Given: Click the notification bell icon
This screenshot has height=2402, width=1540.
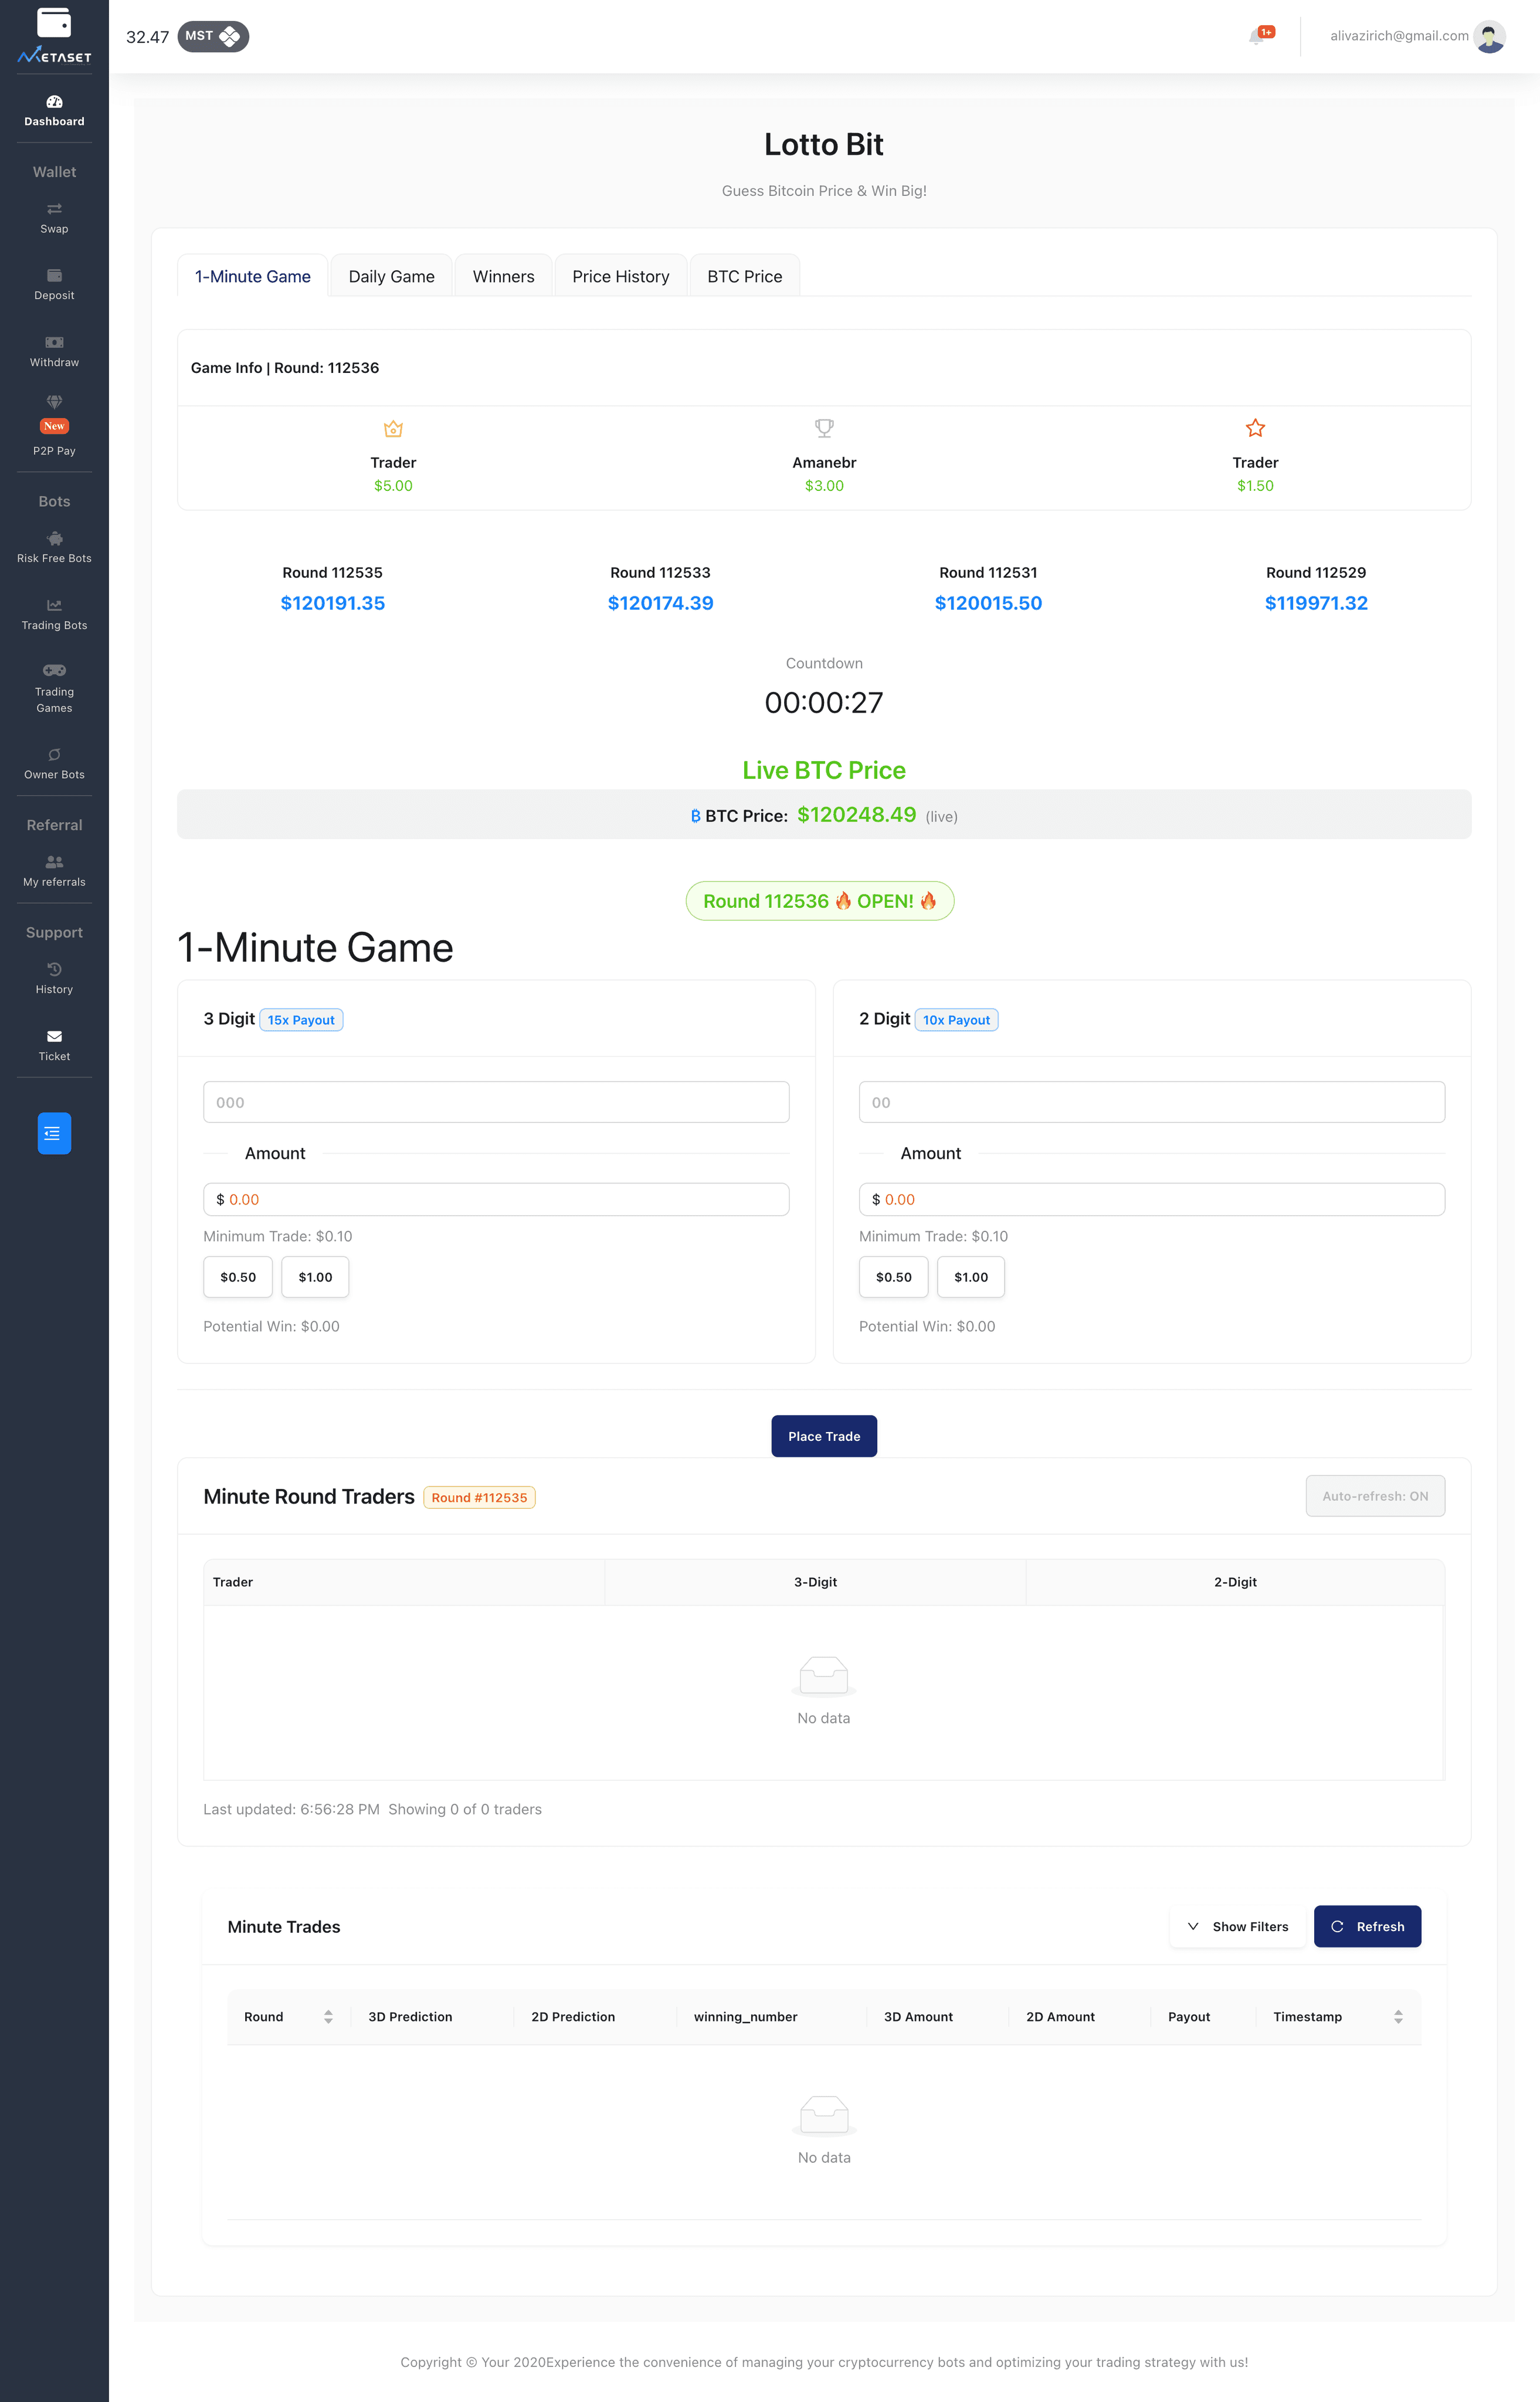Looking at the screenshot, I should (1256, 37).
